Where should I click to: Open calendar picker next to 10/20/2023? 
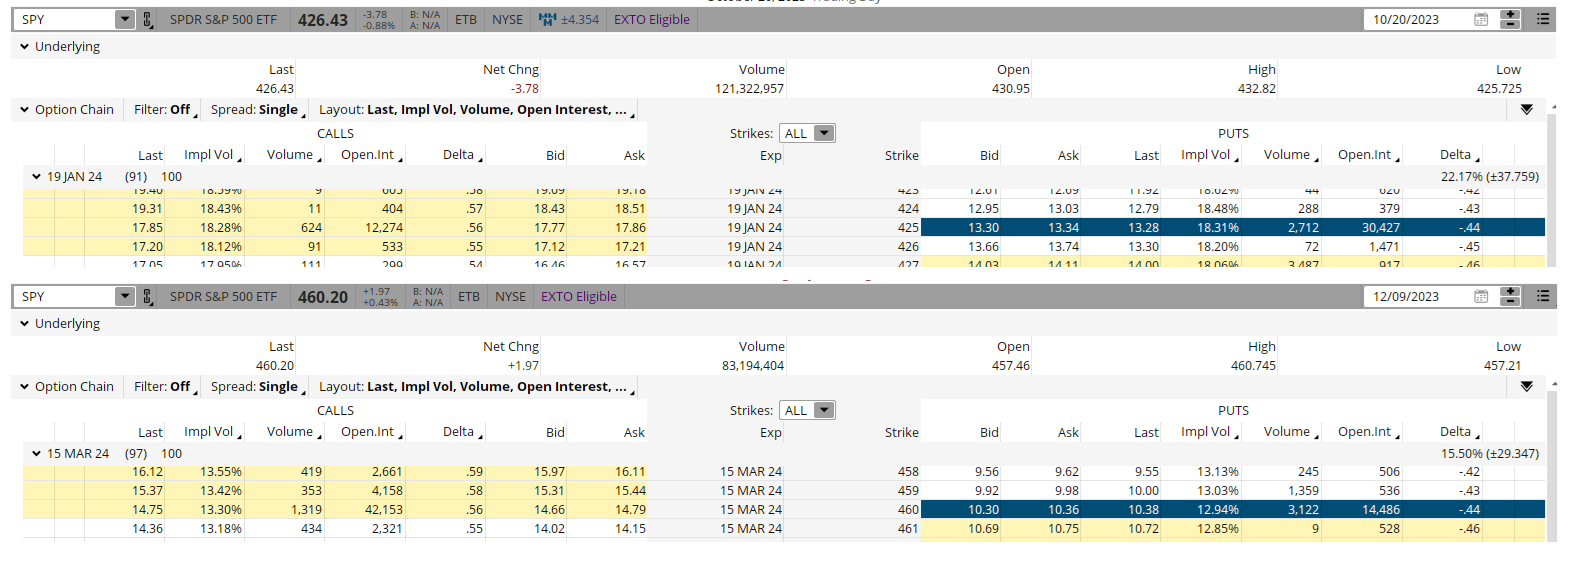point(1481,20)
